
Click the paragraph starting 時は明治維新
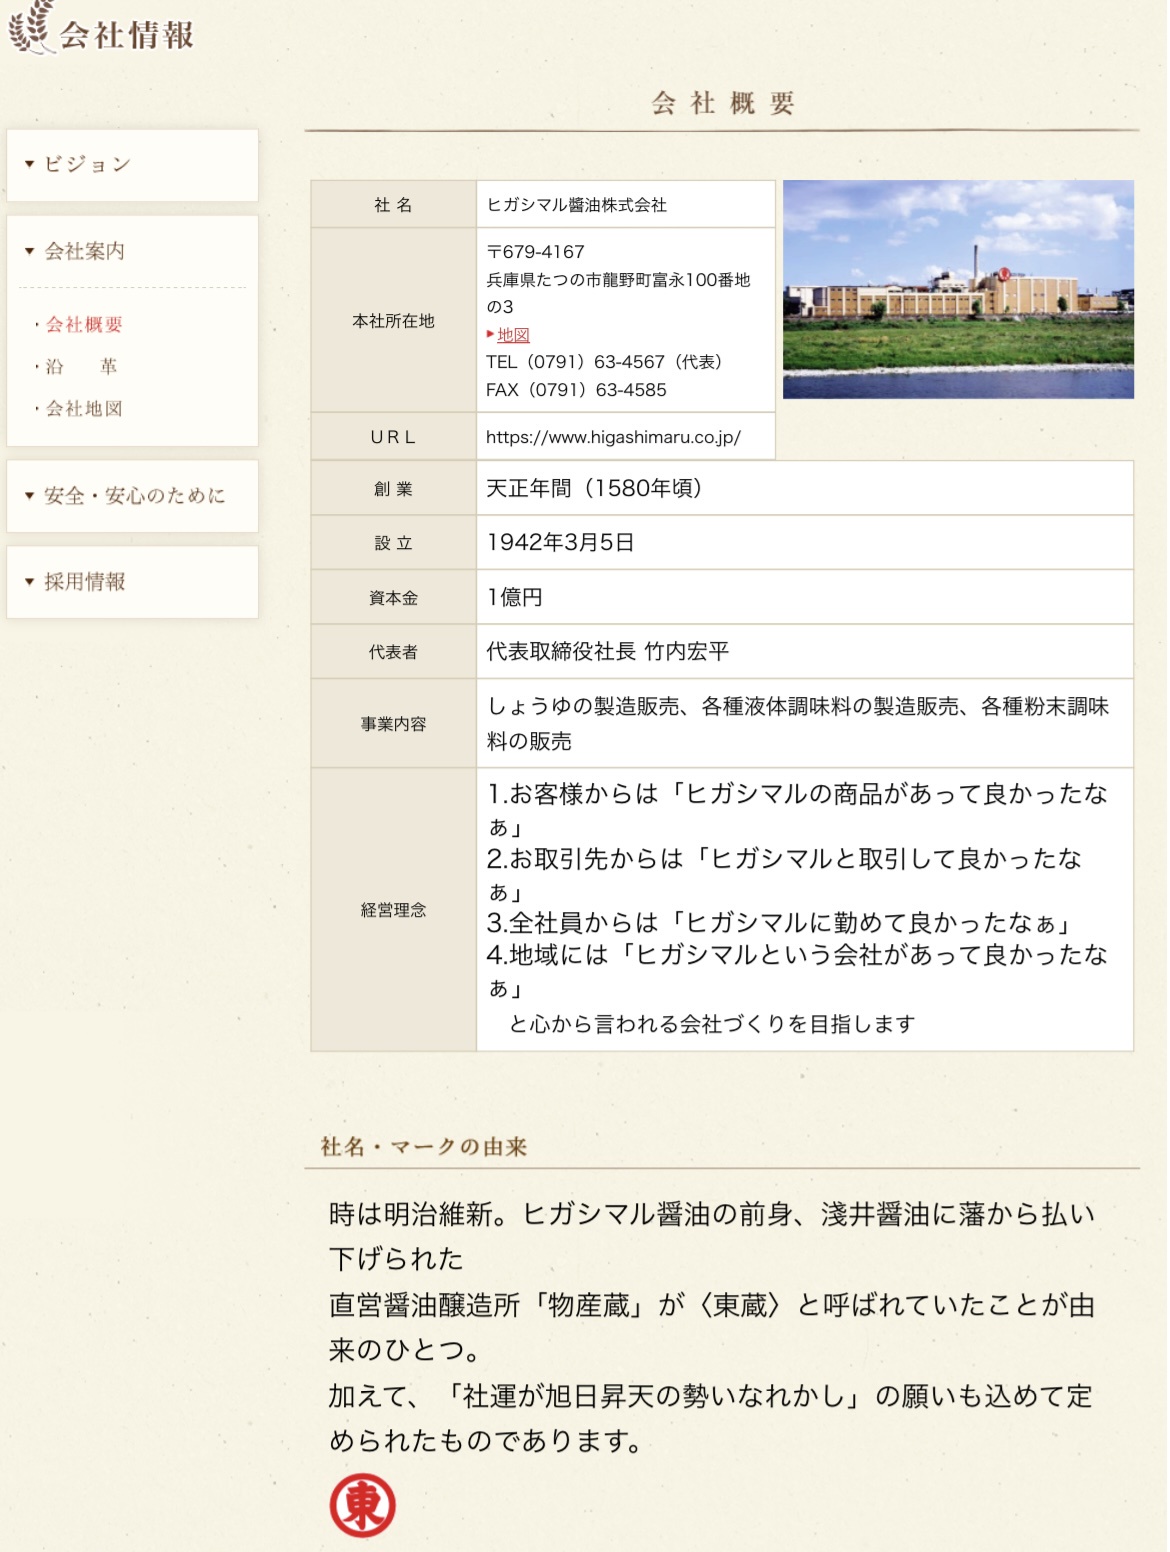[712, 1236]
